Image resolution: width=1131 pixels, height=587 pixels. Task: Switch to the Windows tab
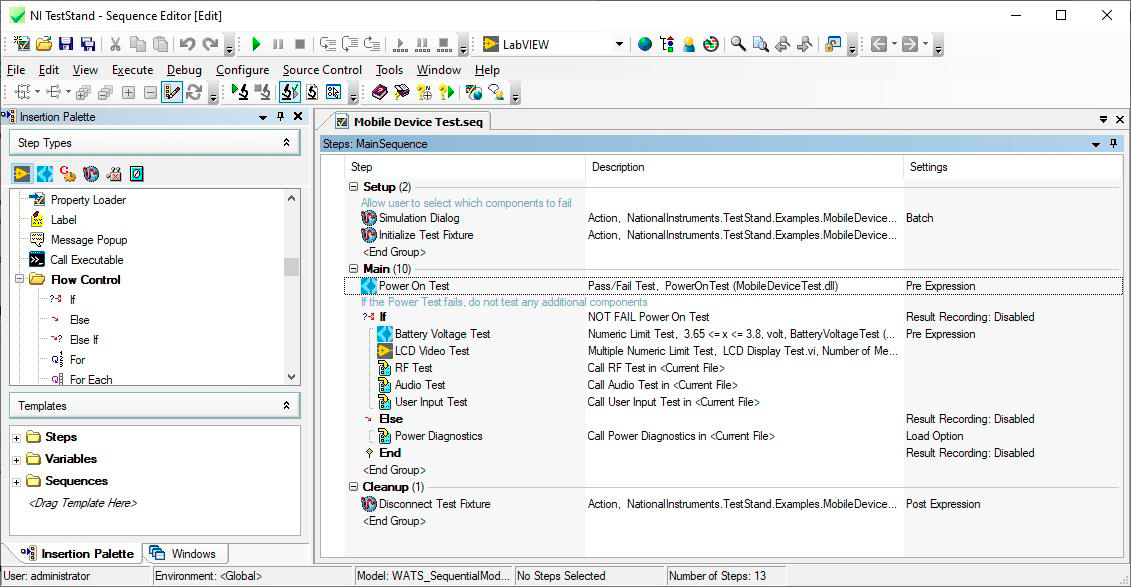coord(185,553)
